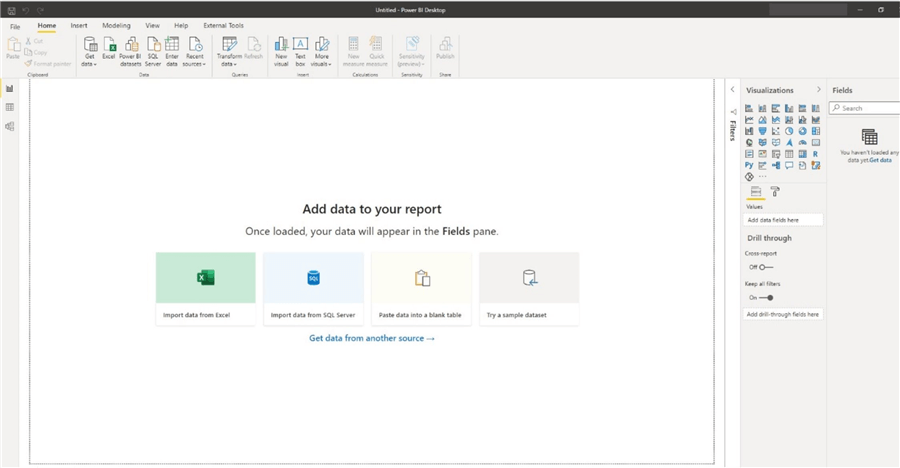
Task: Open Model view in left sidebar
Action: click(x=10, y=127)
